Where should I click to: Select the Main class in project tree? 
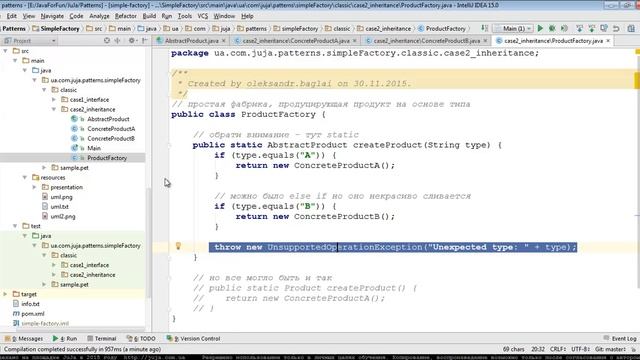(94, 148)
